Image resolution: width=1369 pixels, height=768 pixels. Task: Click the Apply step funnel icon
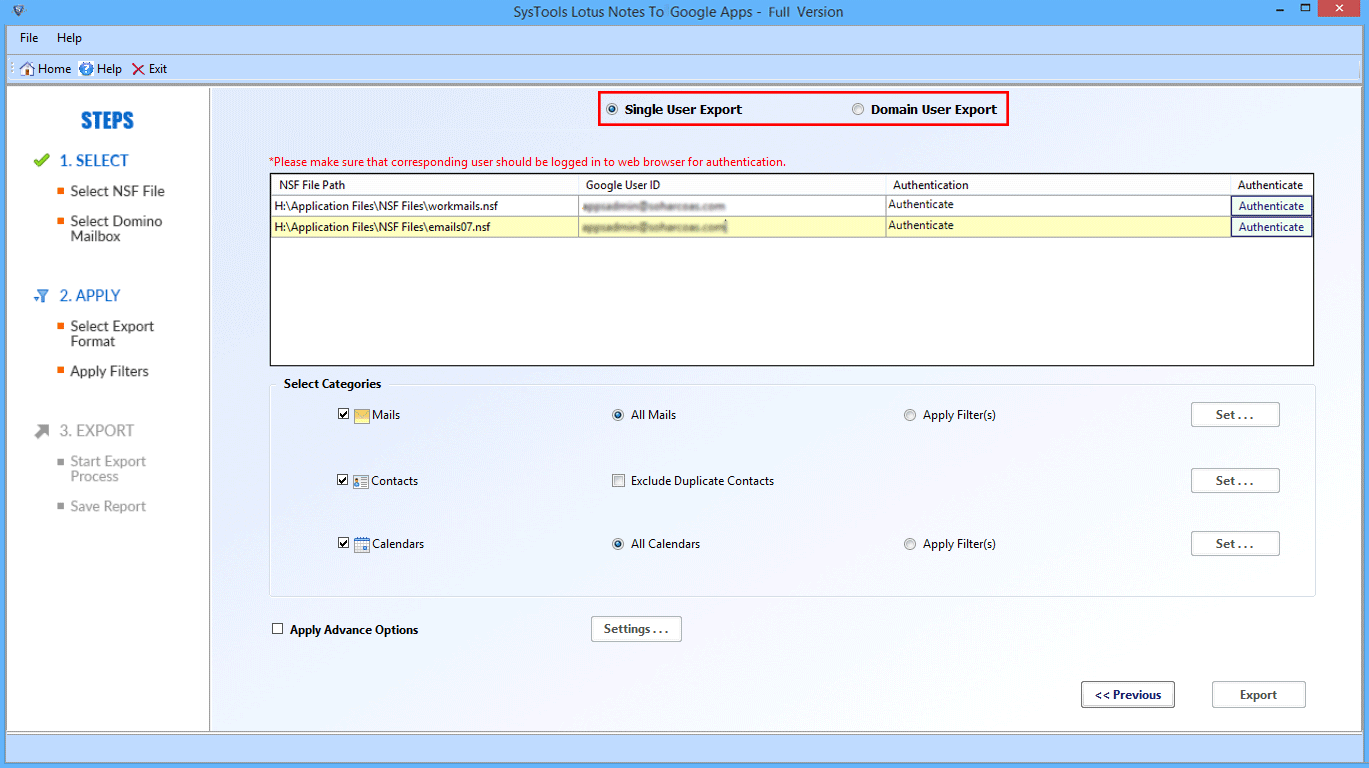coord(41,296)
